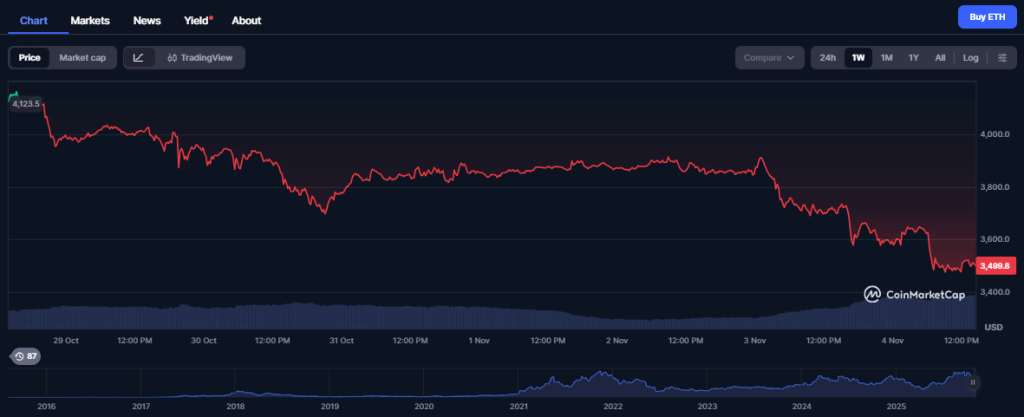The image size is (1024, 417).
Task: Expand the Compare dropdown
Action: tap(770, 58)
